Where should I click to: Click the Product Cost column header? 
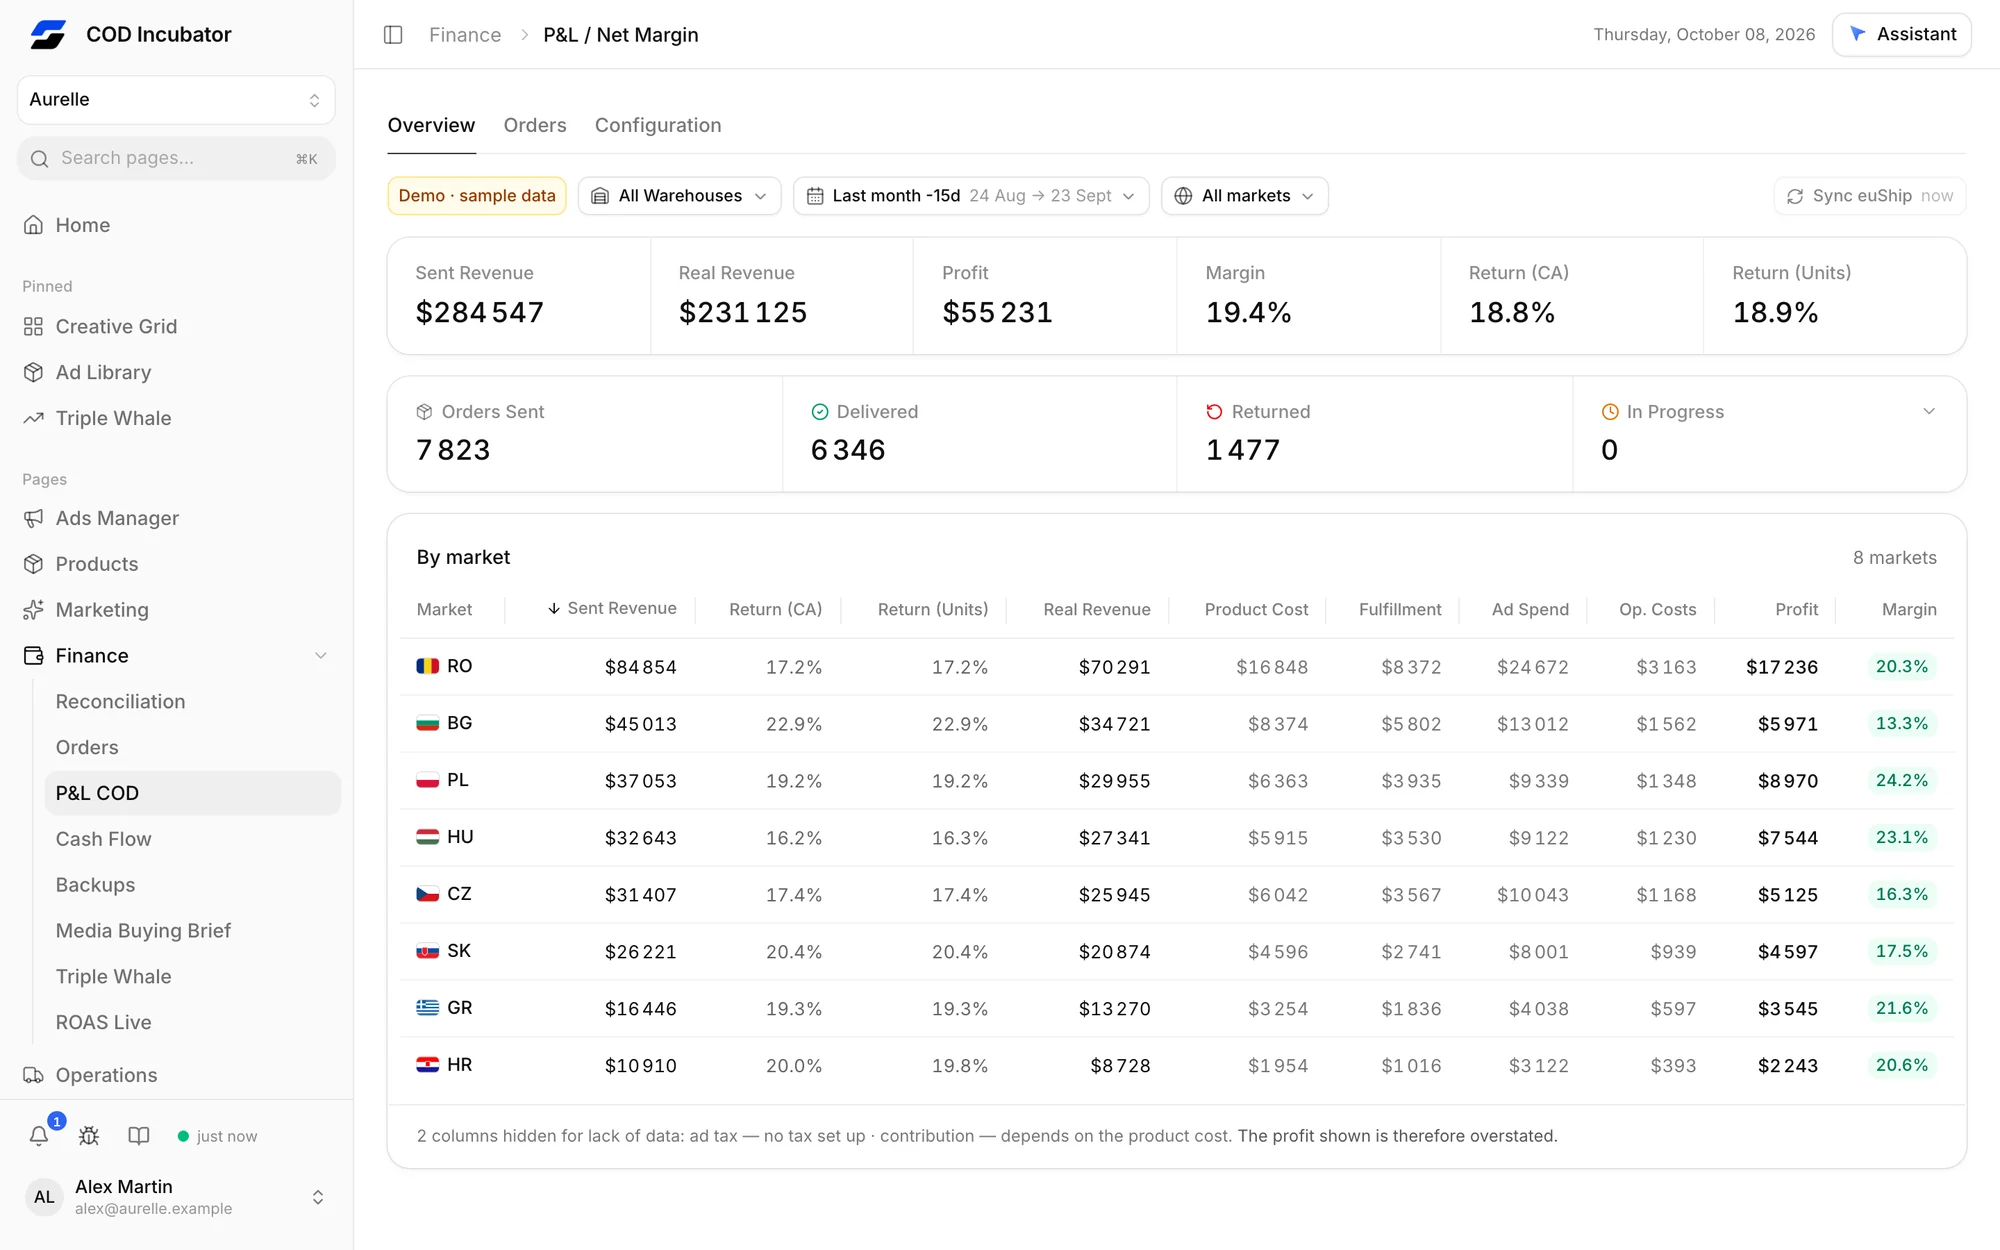(x=1255, y=610)
